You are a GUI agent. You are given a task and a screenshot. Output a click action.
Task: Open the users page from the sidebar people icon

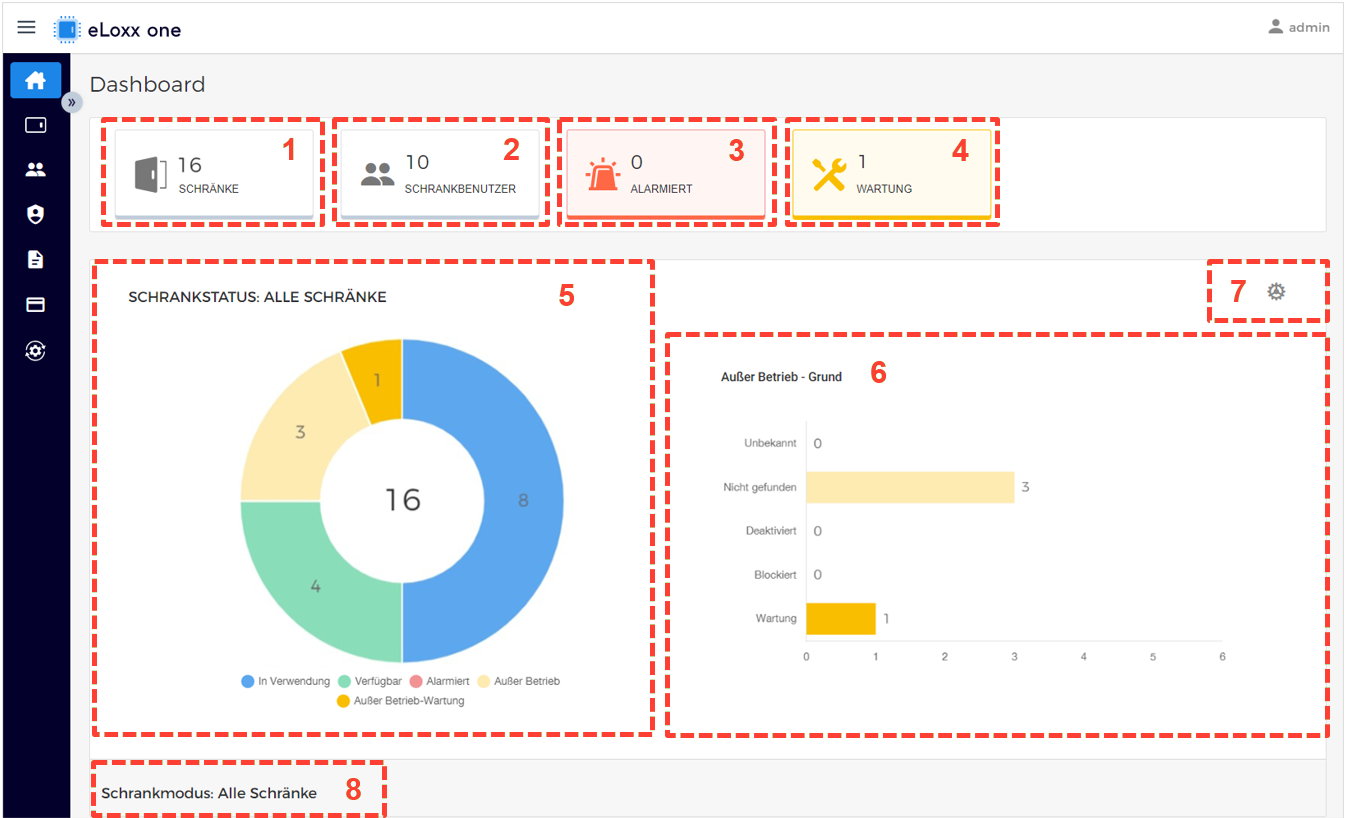pyautogui.click(x=36, y=170)
